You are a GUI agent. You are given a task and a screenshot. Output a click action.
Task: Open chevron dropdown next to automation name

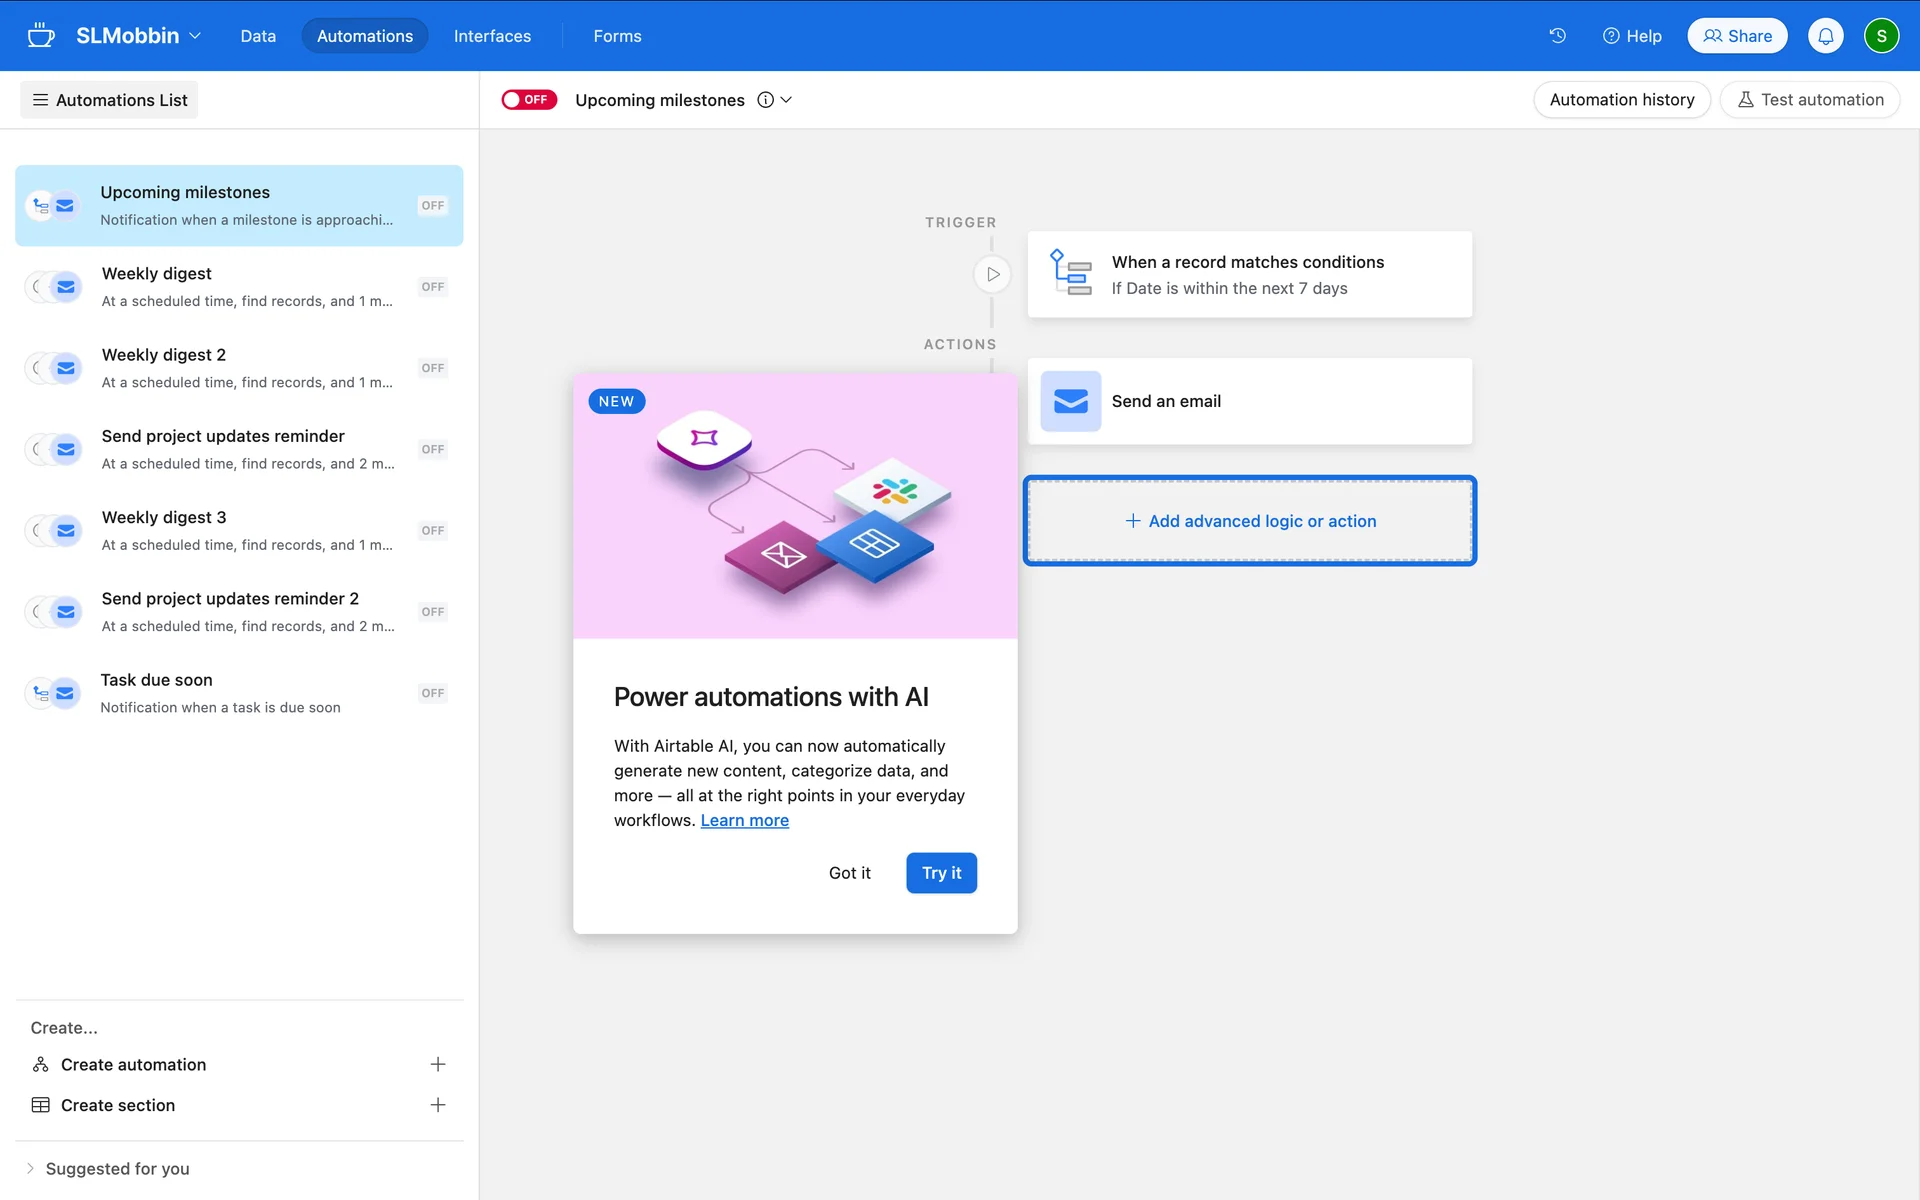tap(787, 100)
